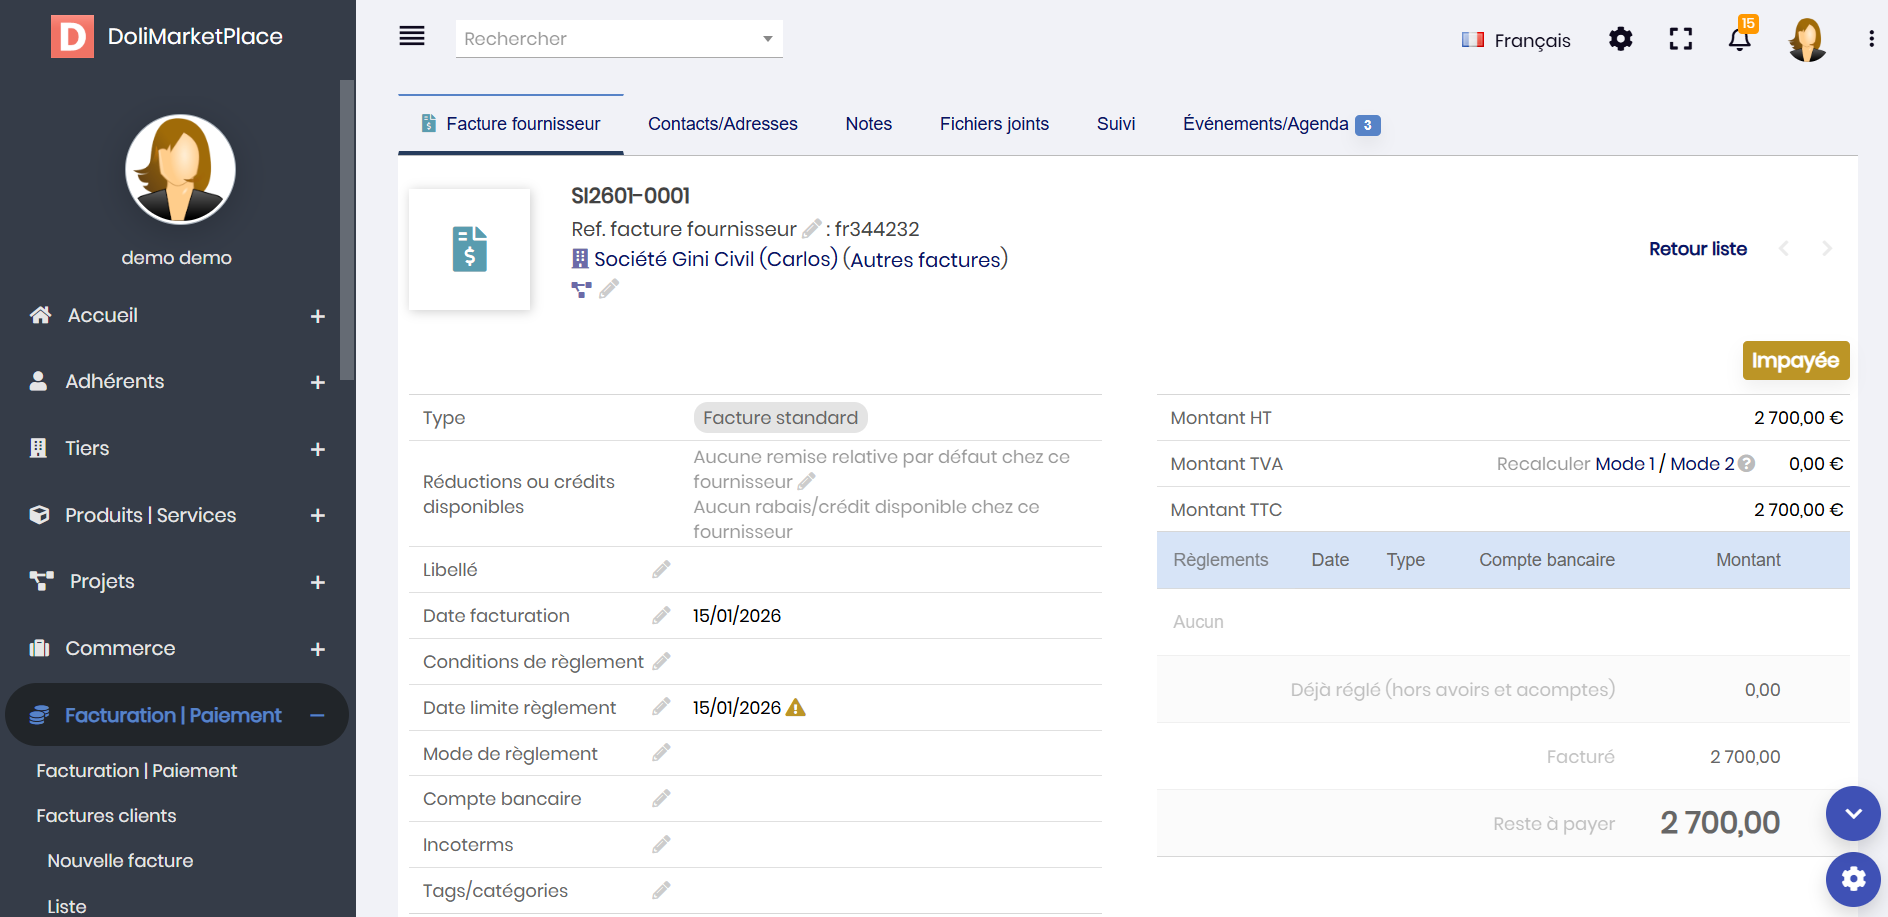Click the hamburger menu icon
The width and height of the screenshot is (1888, 917).
pyautogui.click(x=412, y=37)
